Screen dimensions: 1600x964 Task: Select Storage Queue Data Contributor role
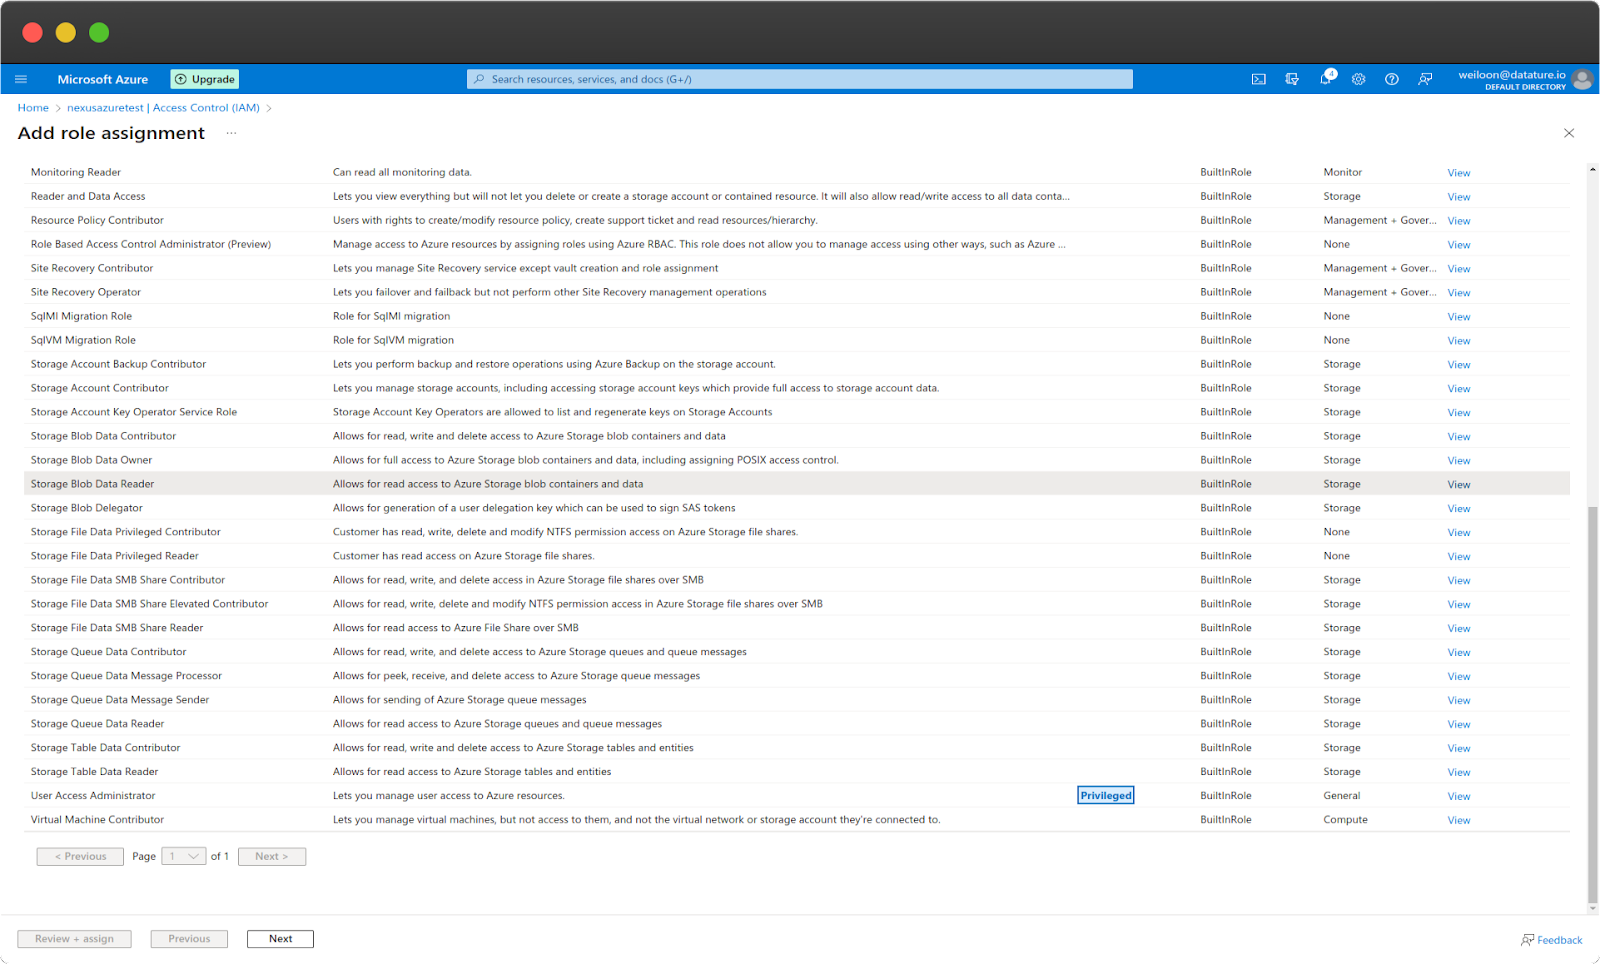pyautogui.click(x=108, y=652)
